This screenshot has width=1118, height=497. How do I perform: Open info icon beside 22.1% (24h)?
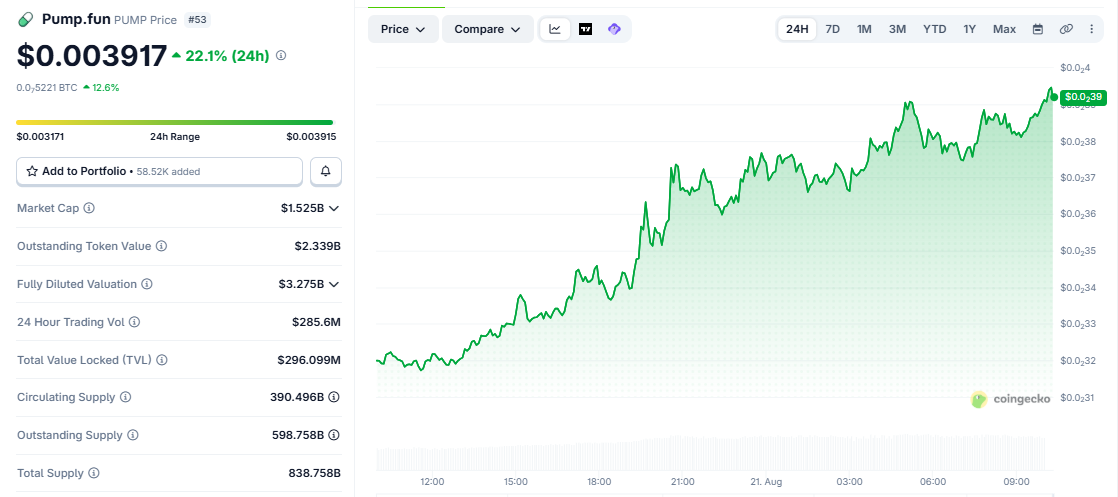281,55
